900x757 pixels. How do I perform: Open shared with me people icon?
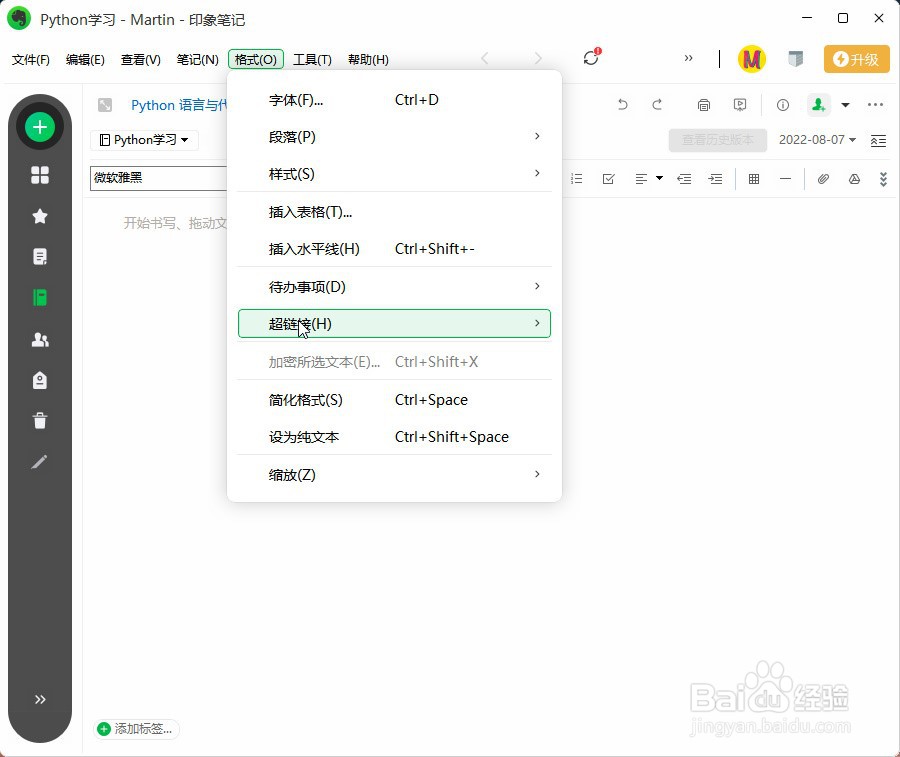(x=40, y=339)
